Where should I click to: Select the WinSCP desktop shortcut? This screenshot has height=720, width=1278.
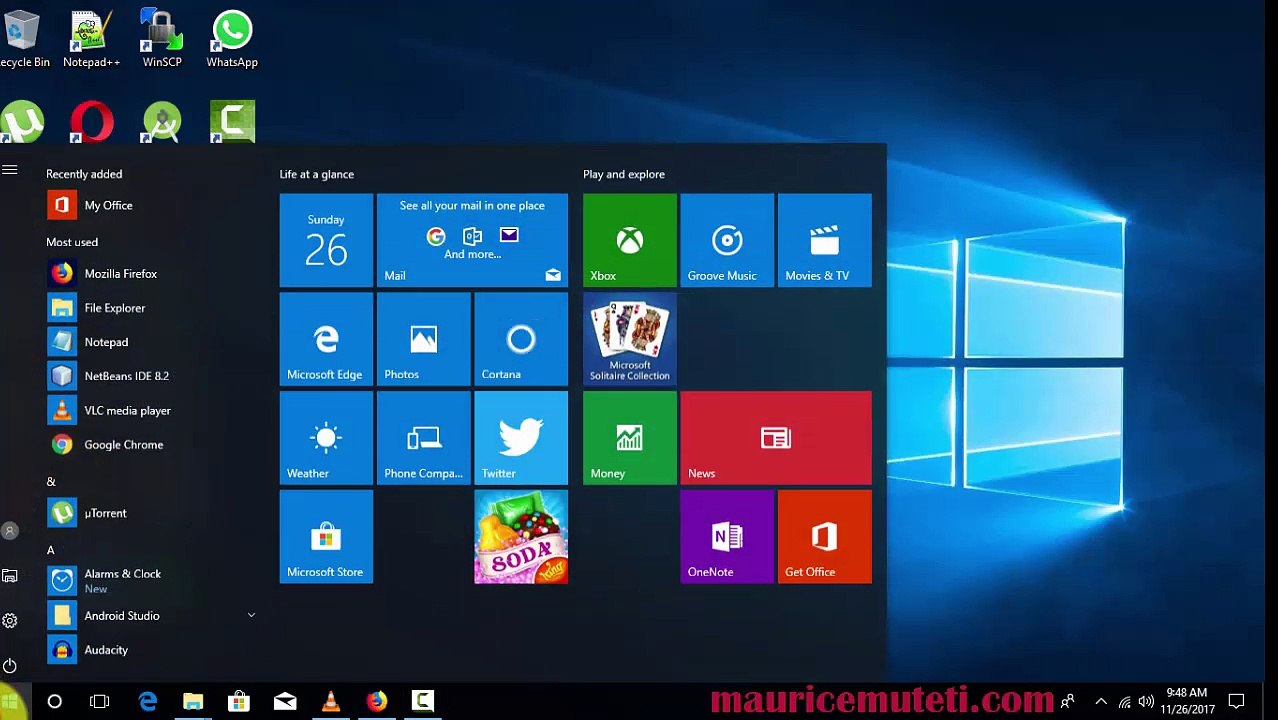point(161,40)
